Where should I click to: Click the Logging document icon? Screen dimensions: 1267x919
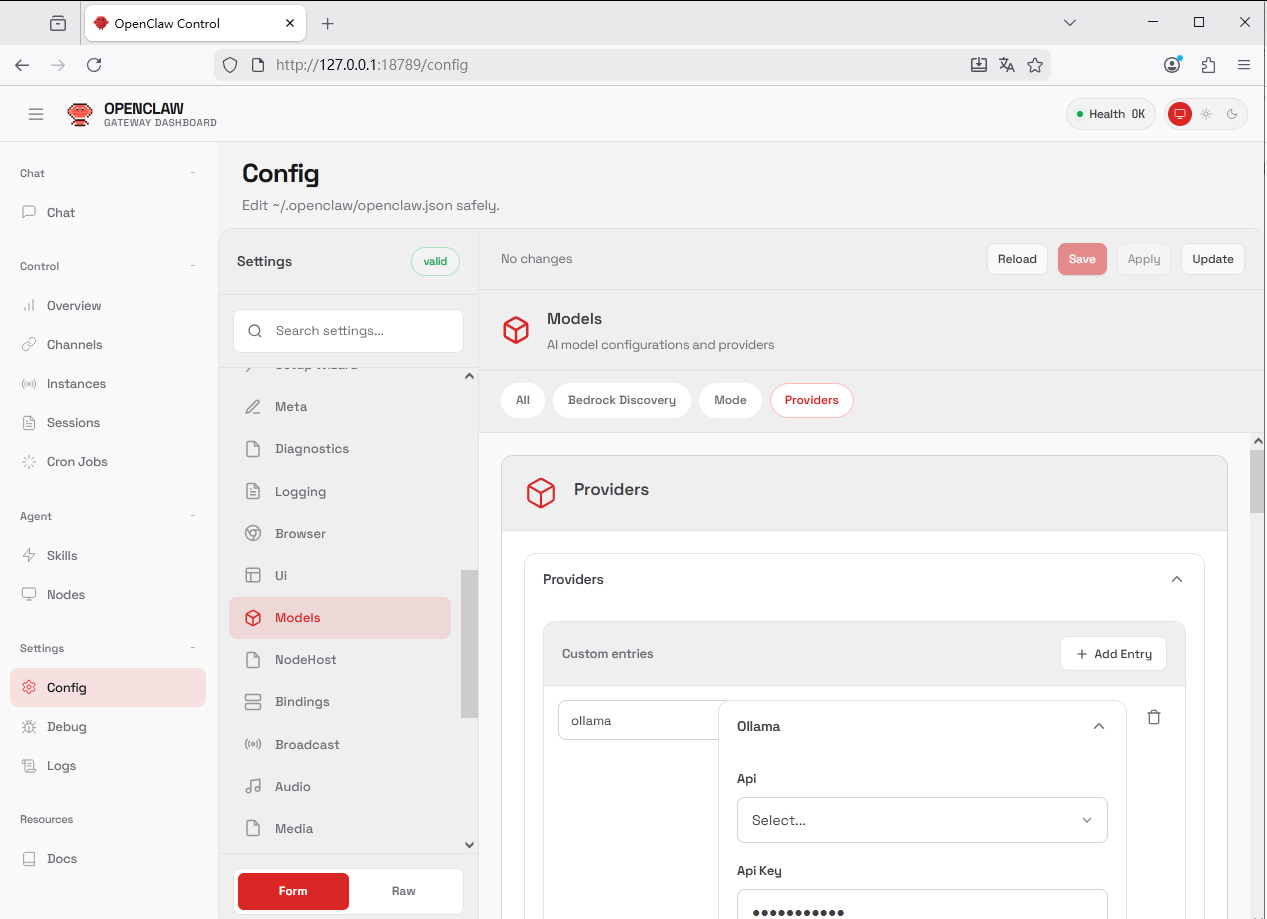(253, 491)
